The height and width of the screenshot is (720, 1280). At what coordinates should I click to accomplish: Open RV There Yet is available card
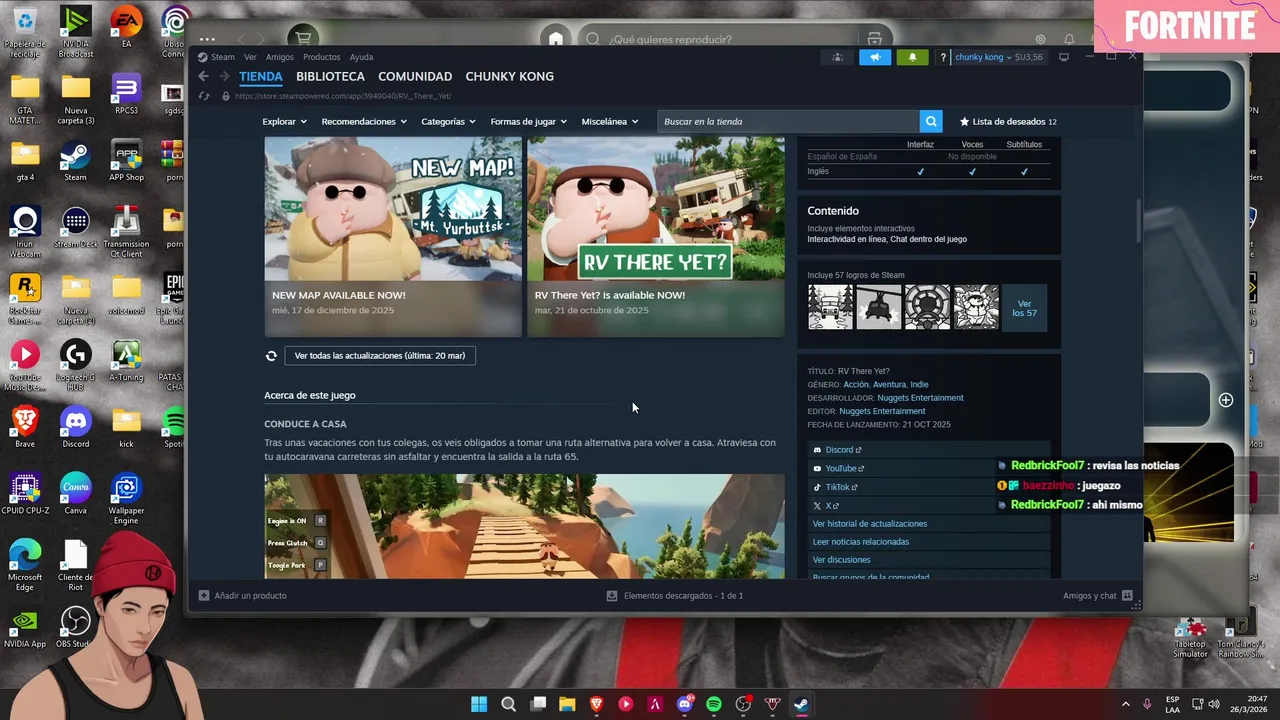point(656,236)
